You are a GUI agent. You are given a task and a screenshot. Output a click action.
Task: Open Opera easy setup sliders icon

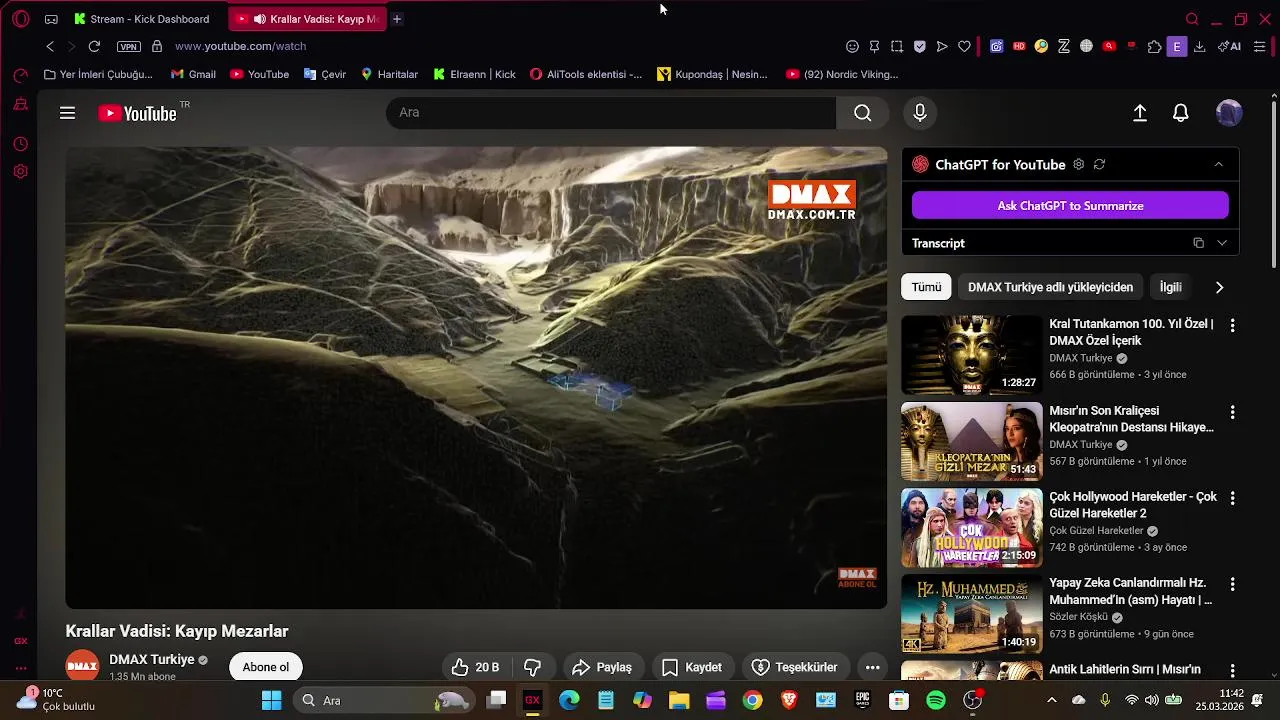[x=1259, y=46]
